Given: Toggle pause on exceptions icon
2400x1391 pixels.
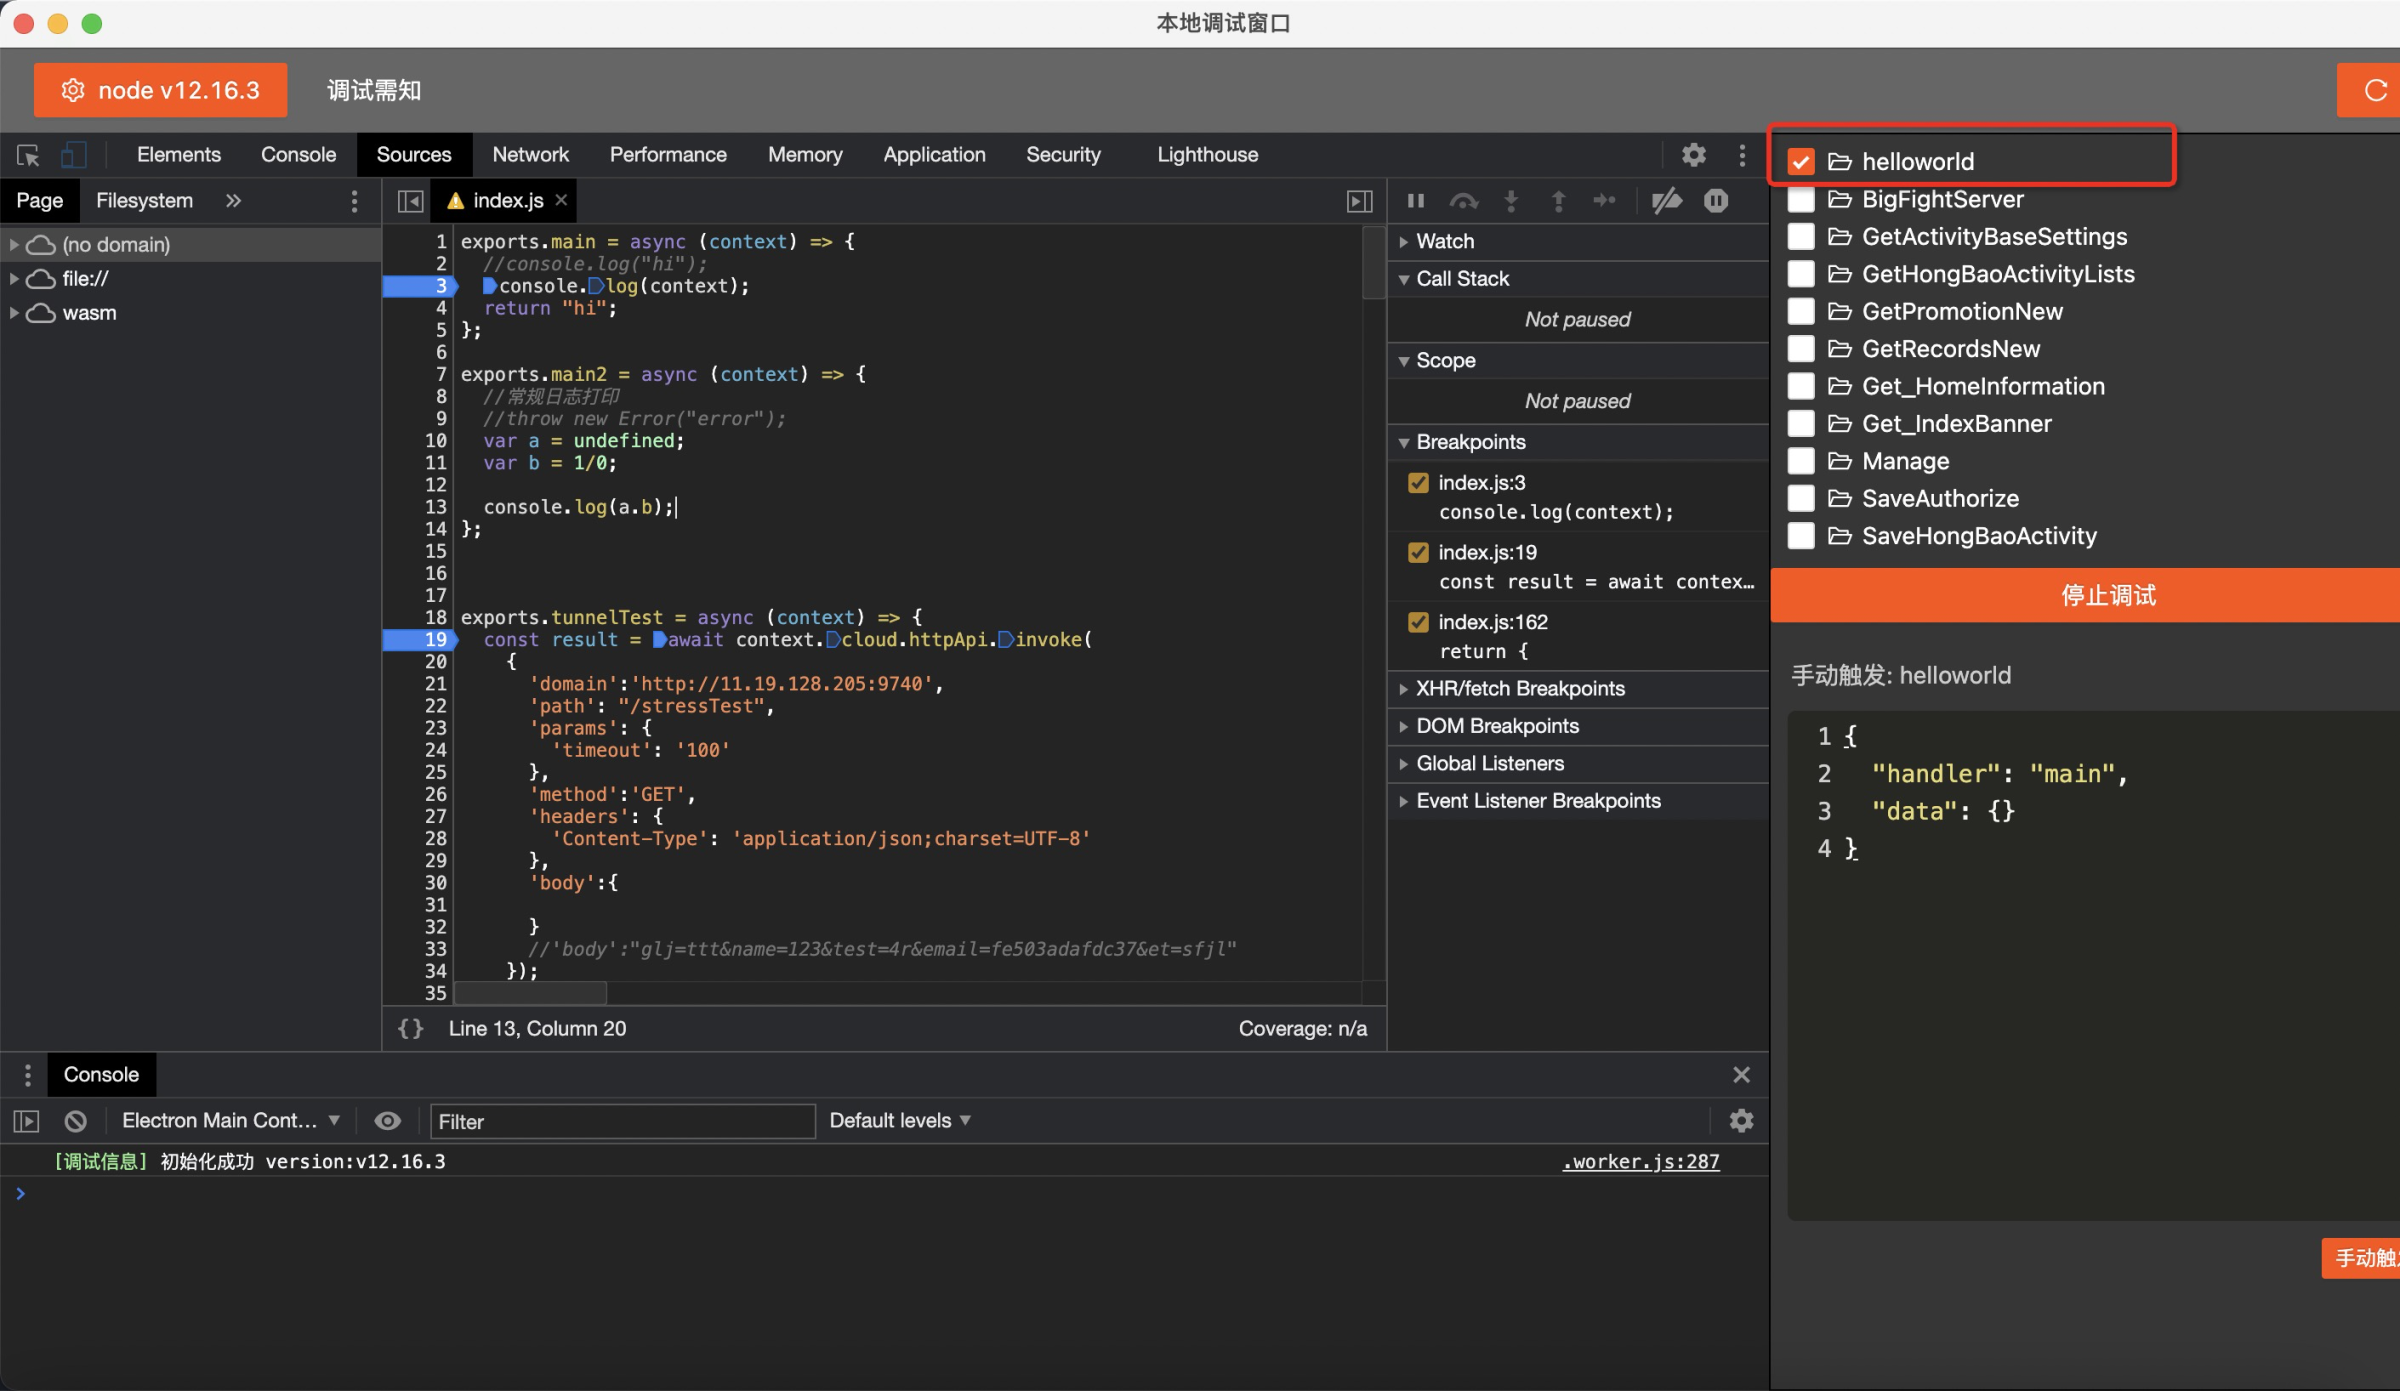Looking at the screenshot, I should (x=1716, y=201).
